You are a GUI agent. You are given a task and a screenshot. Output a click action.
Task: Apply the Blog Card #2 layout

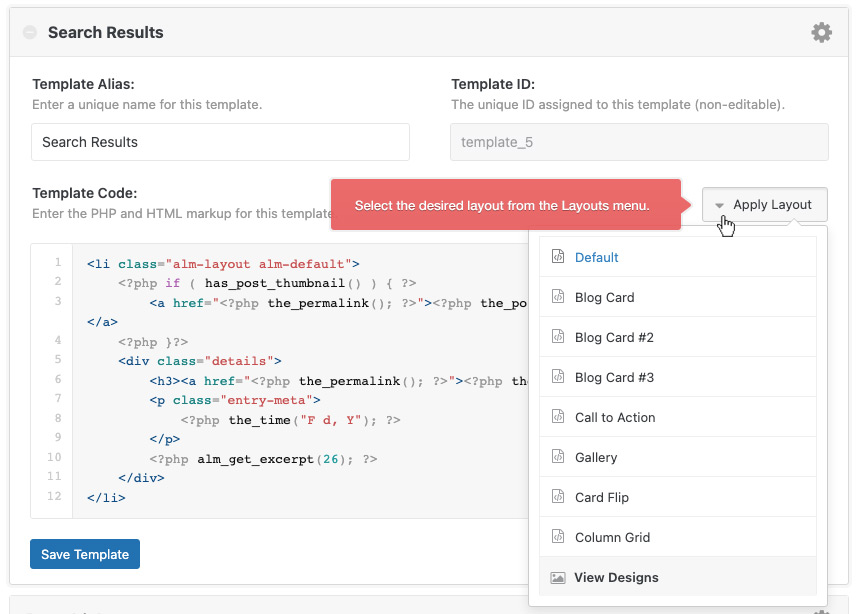click(x=678, y=337)
